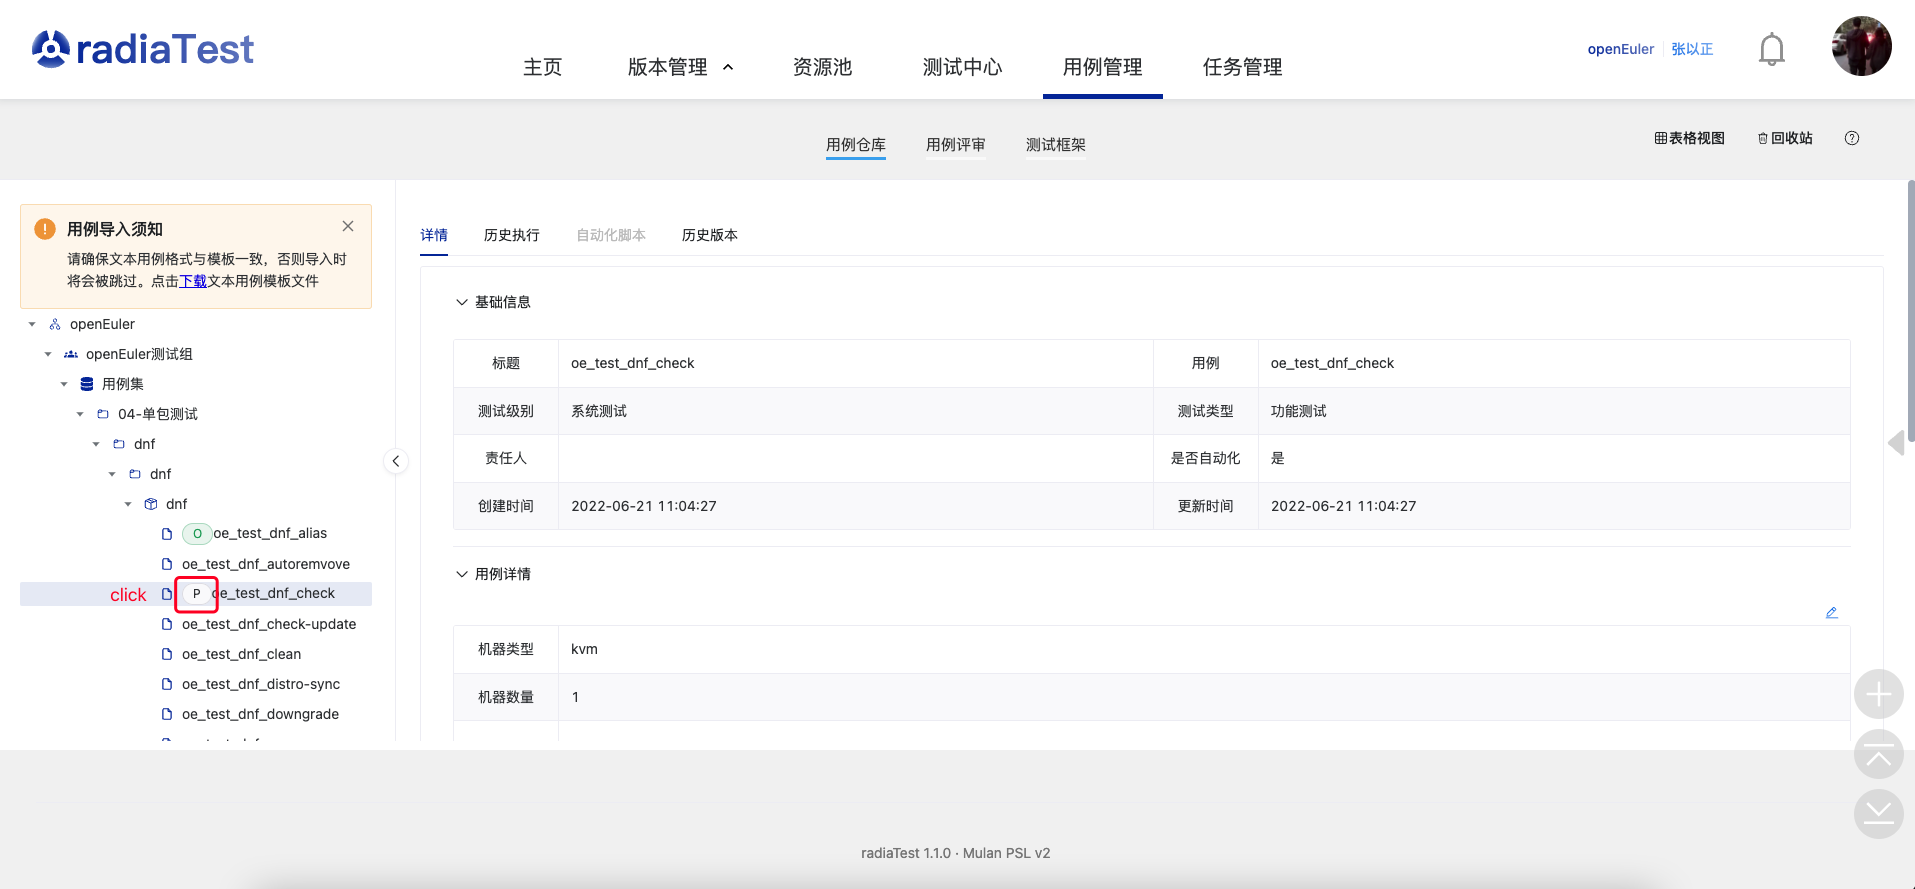Click the notification bell icon
Viewport: 1915px width, 889px height.
[1771, 49]
